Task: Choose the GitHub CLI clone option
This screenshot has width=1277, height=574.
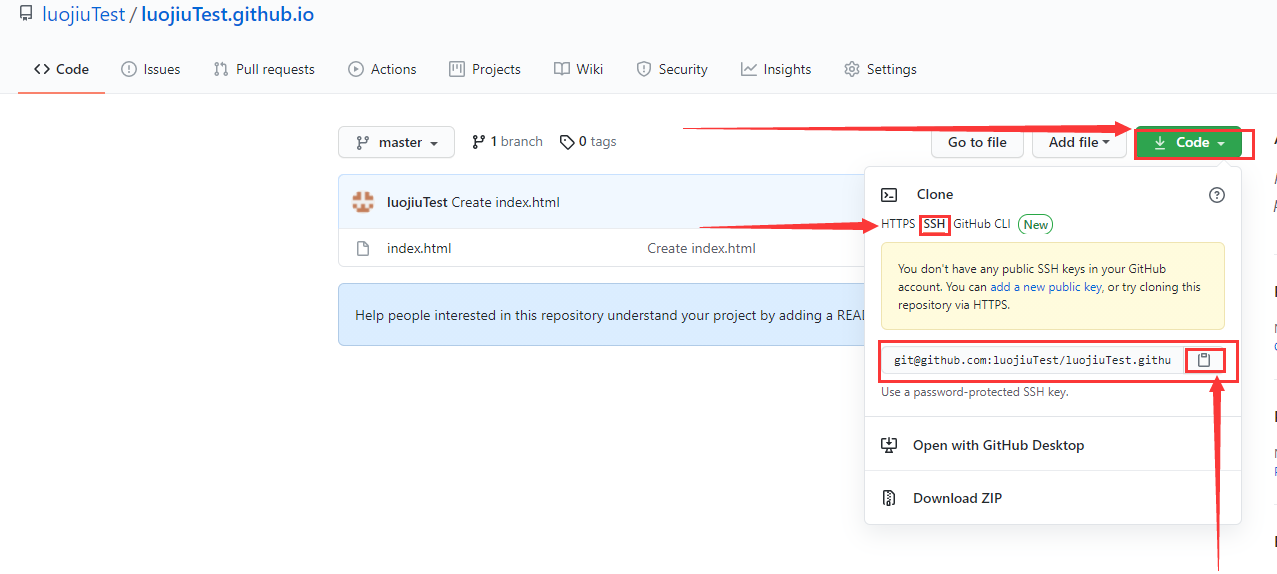Action: pyautogui.click(x=981, y=224)
